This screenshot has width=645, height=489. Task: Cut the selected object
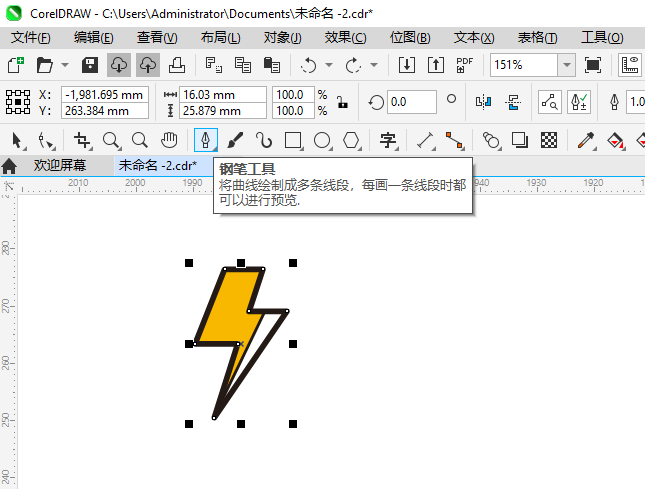[213, 65]
